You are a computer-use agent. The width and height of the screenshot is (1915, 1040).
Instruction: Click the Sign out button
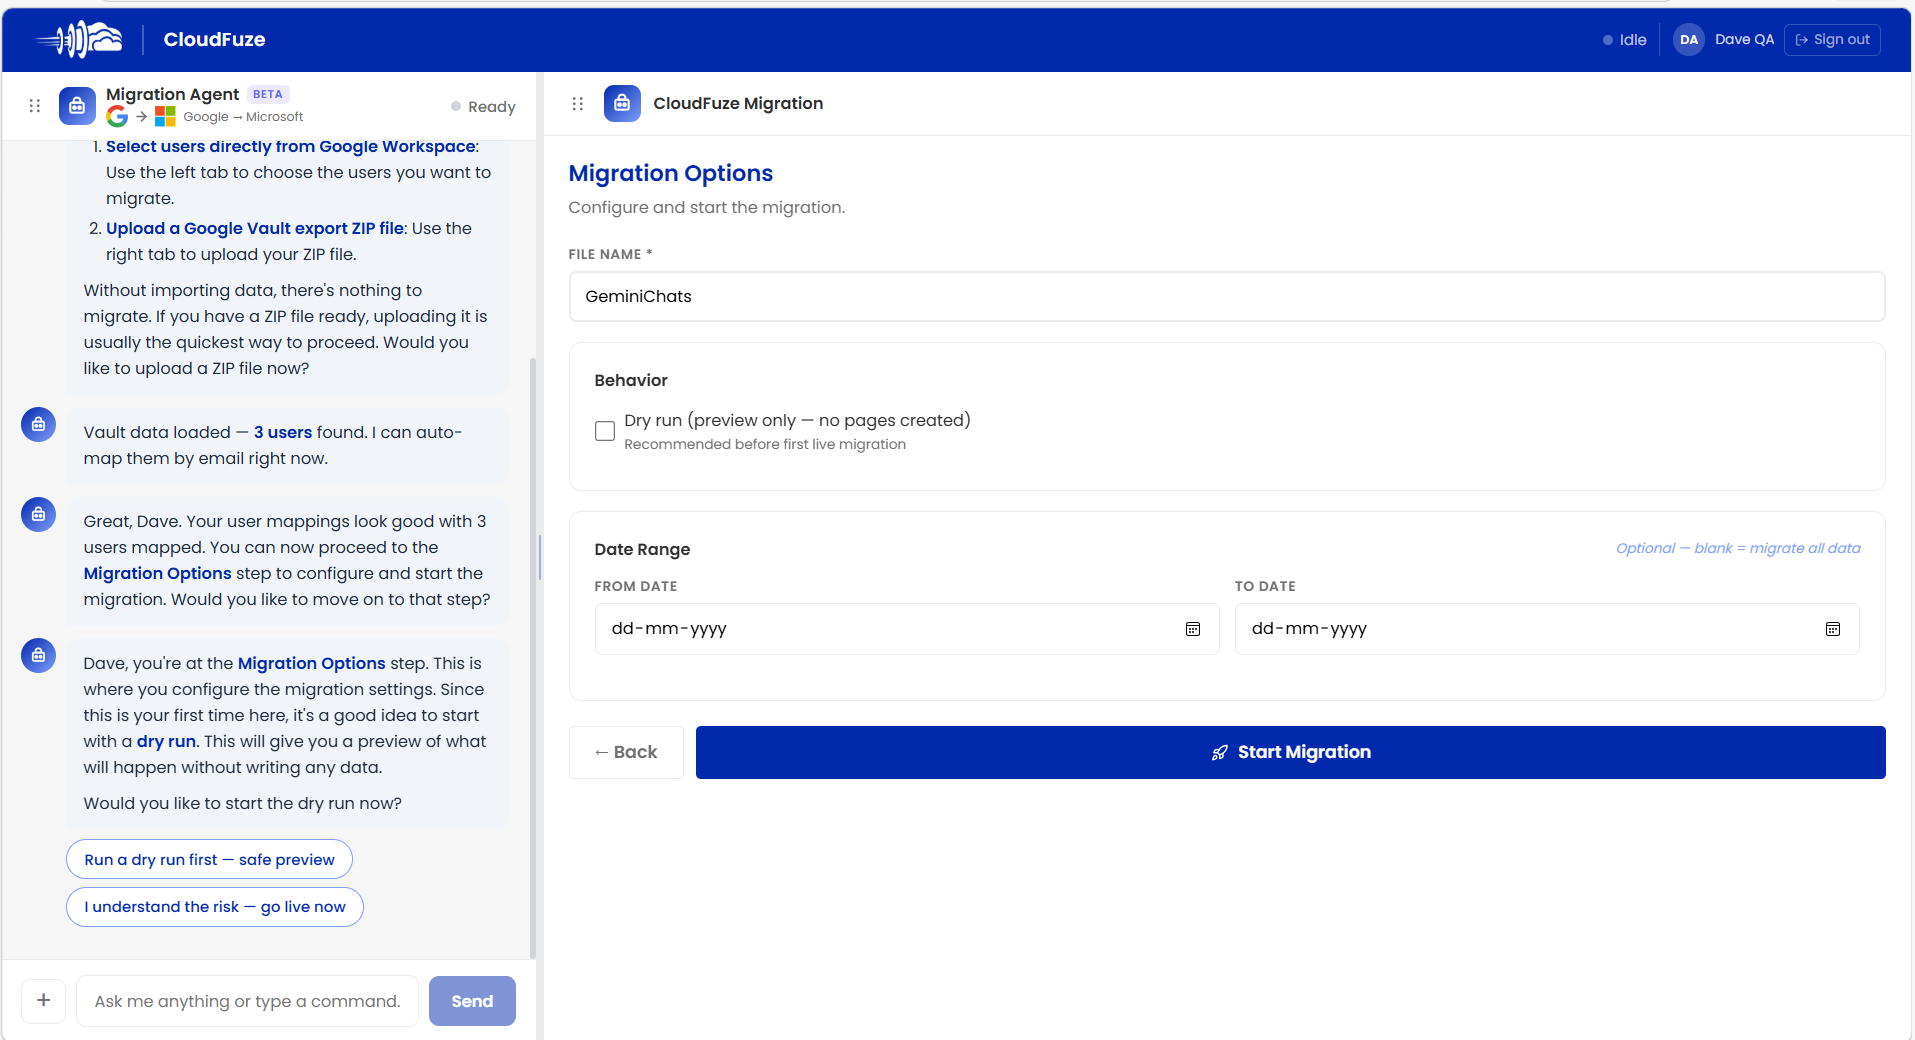[1832, 40]
